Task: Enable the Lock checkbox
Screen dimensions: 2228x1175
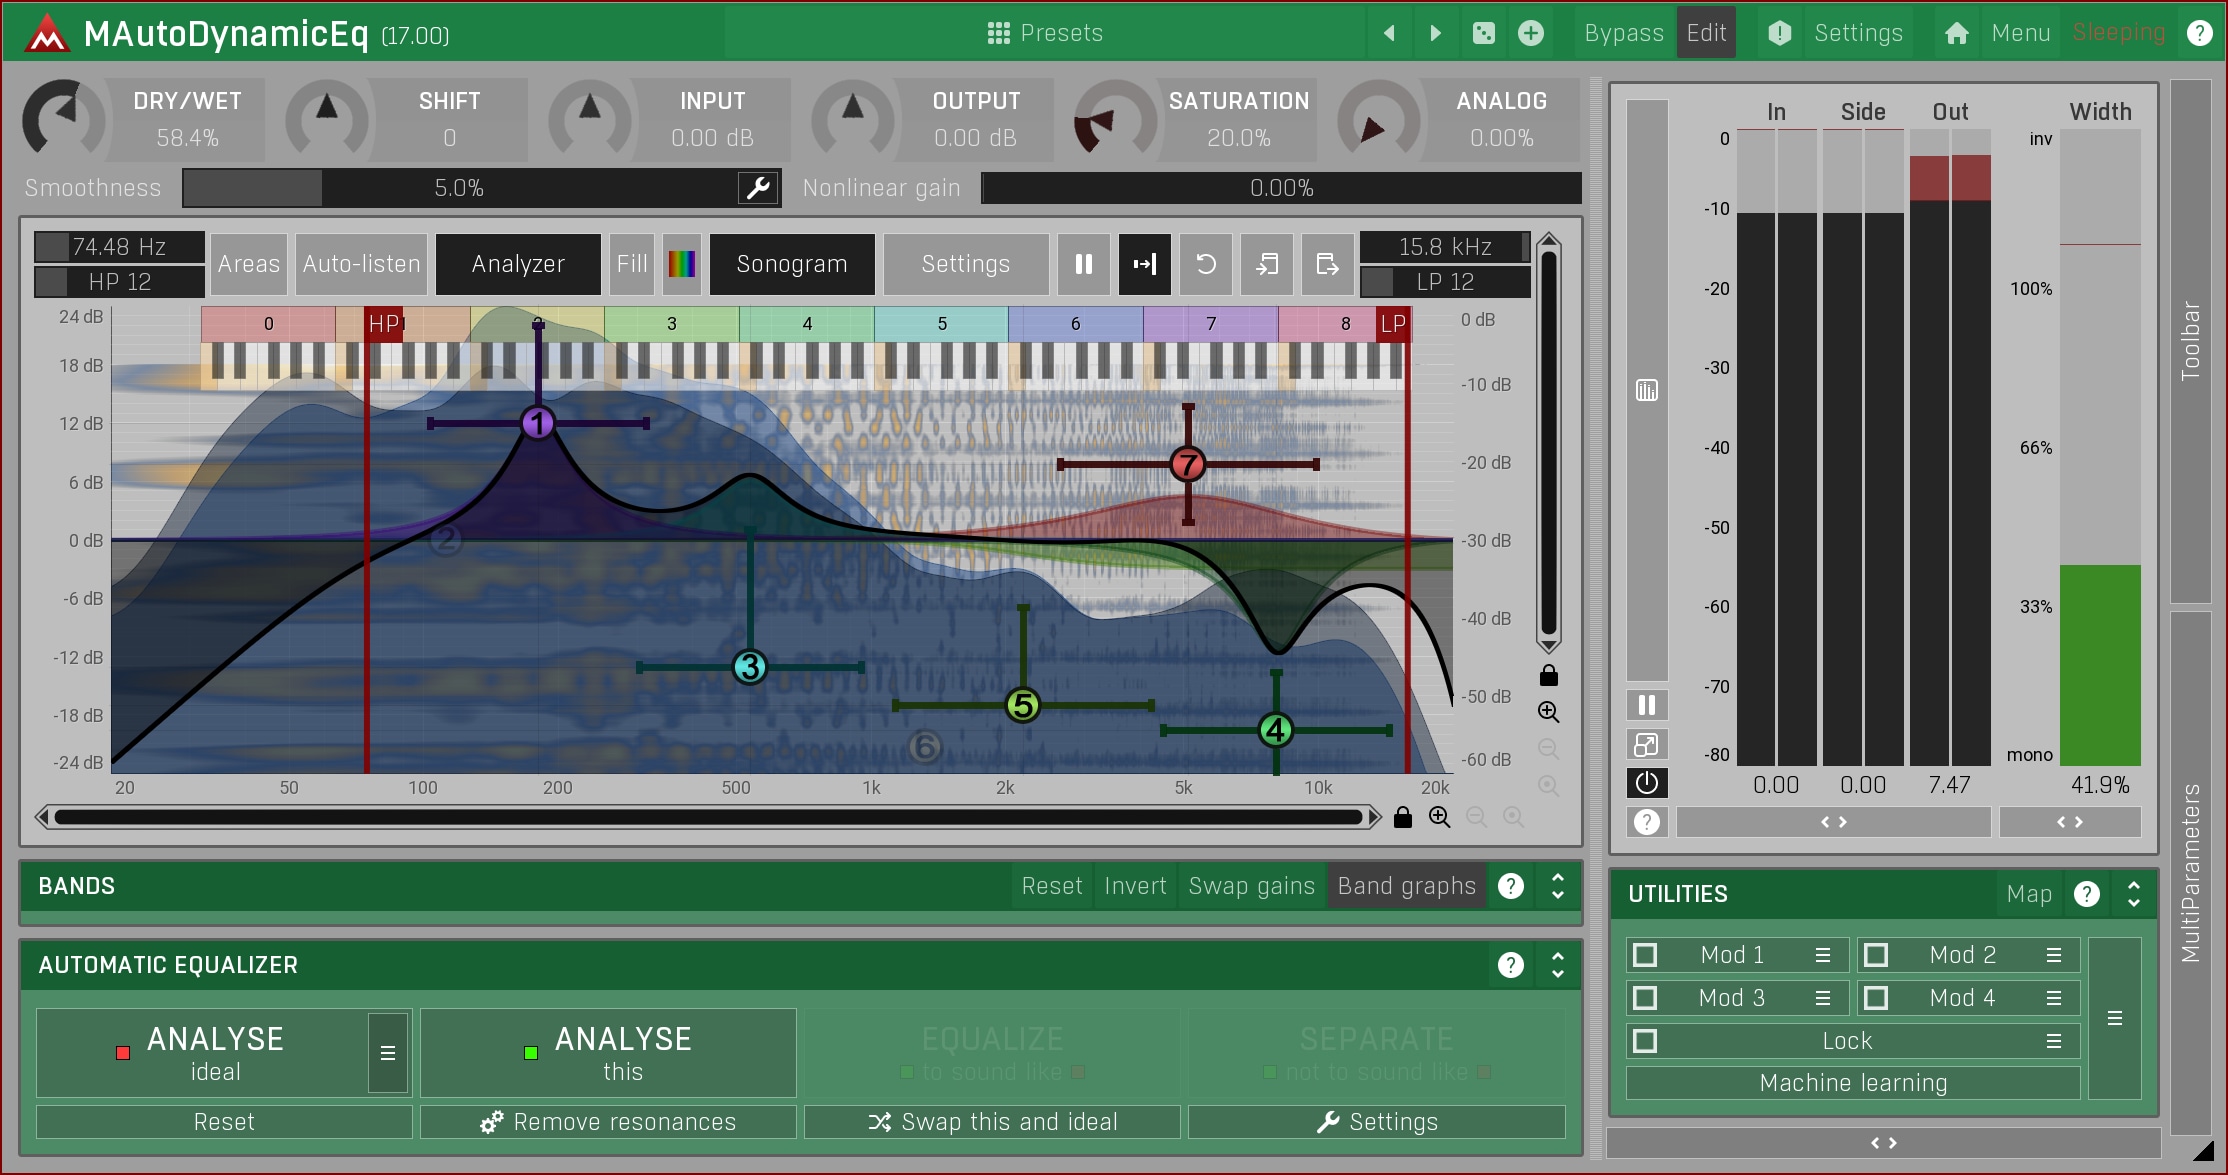Action: click(x=1645, y=1041)
